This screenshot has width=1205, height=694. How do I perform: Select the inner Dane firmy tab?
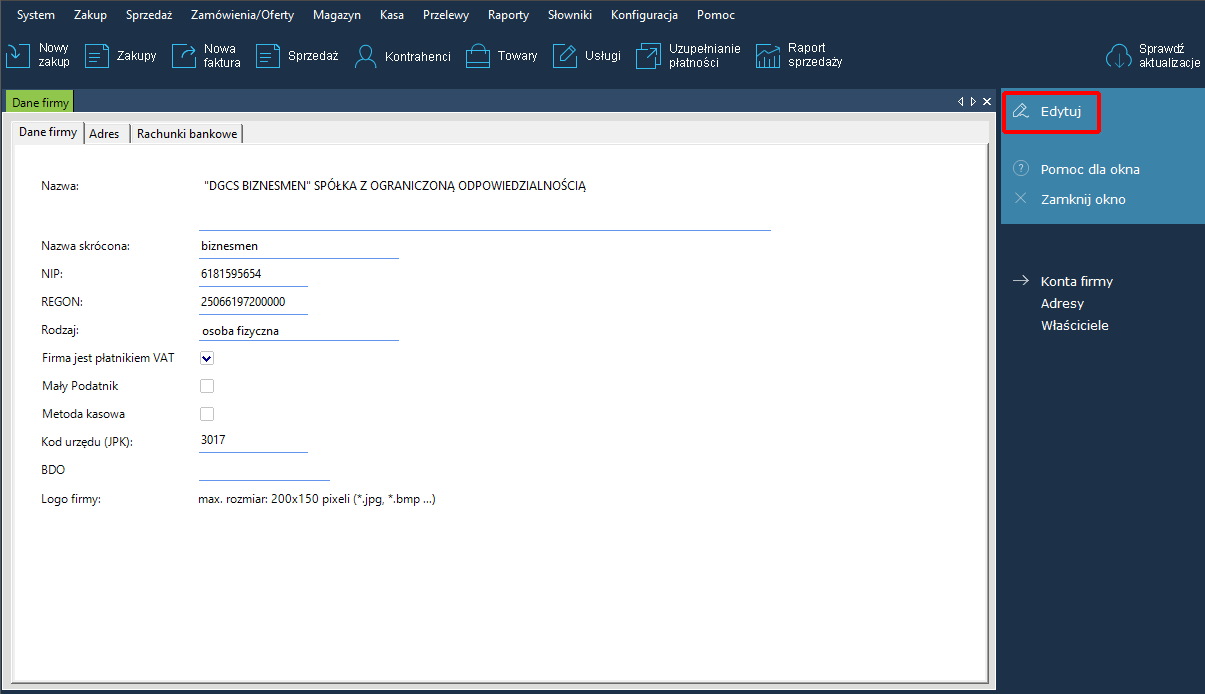click(x=48, y=132)
